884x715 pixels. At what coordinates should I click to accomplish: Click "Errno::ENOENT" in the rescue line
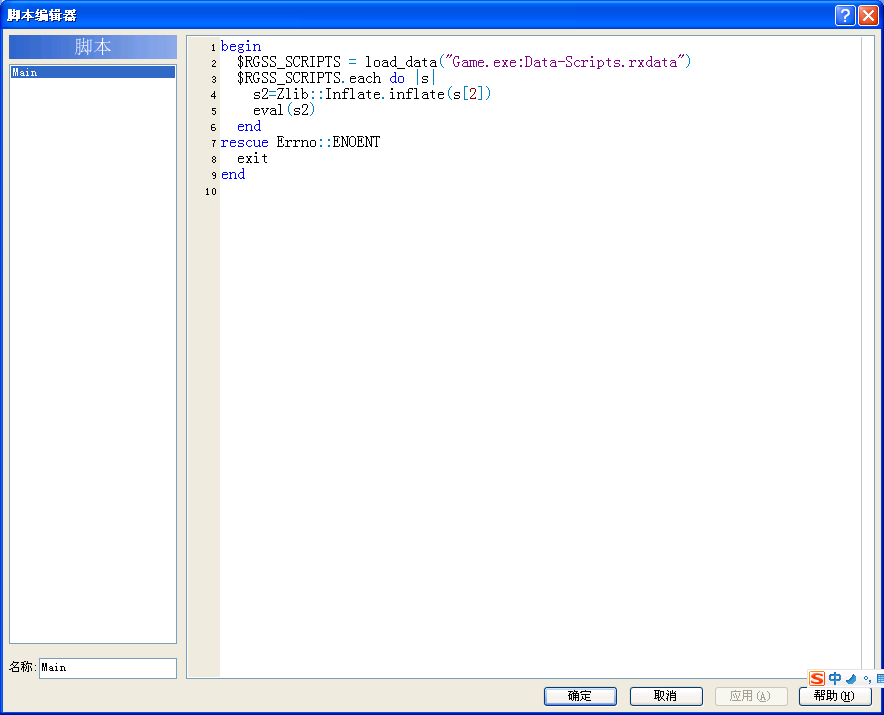(328, 142)
